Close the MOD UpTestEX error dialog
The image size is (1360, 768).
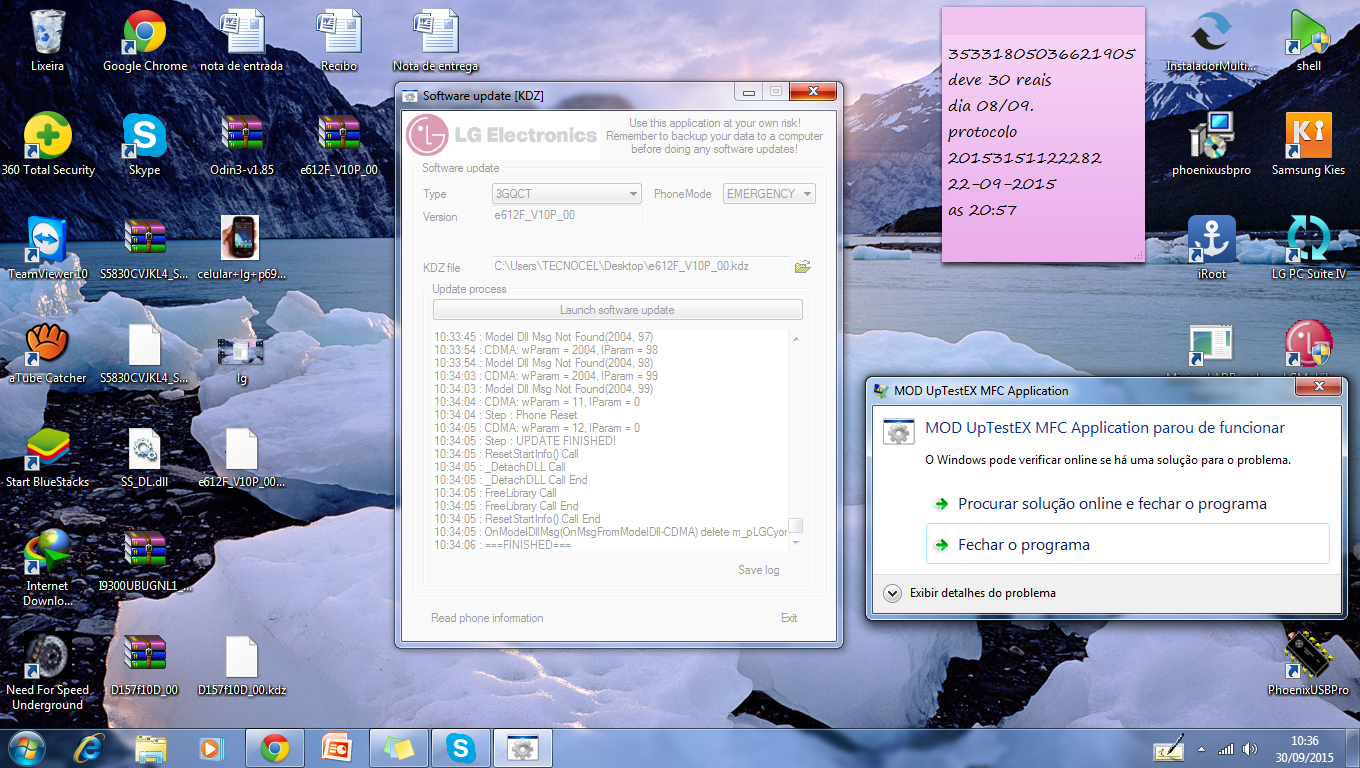1318,387
